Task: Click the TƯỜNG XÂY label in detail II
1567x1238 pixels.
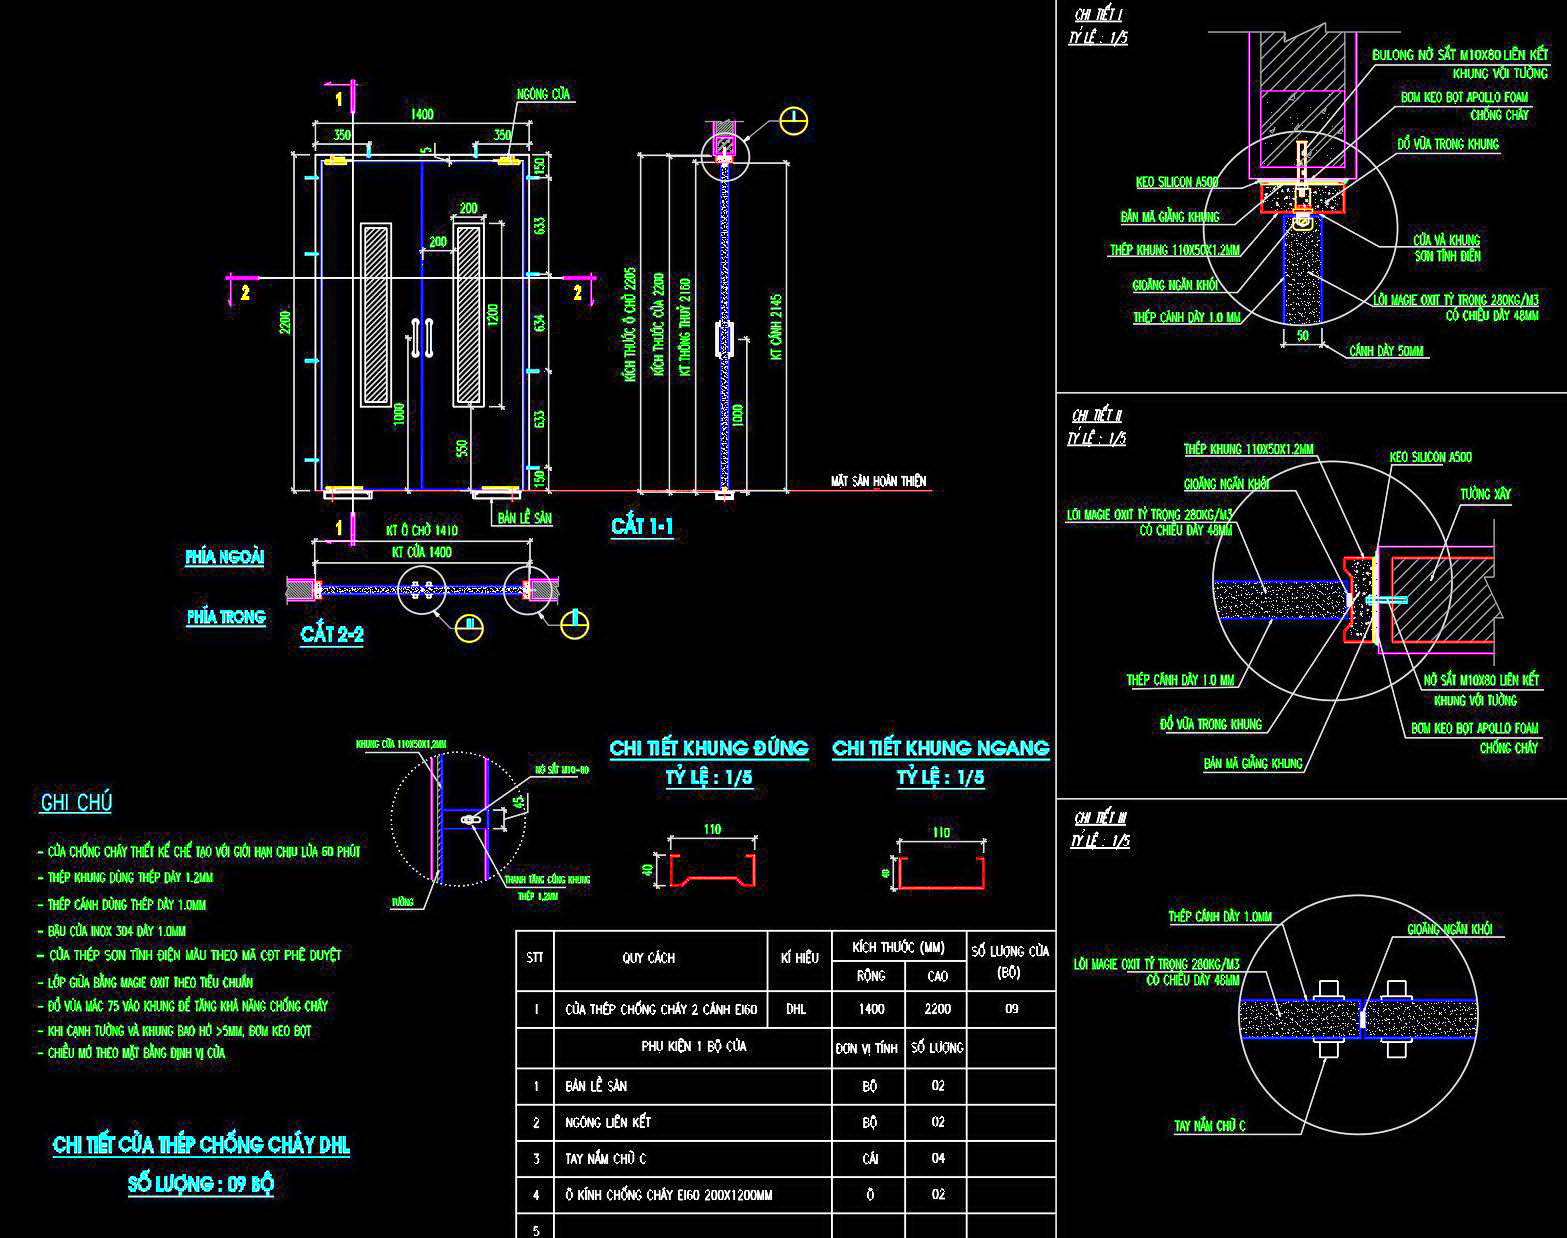Action: pyautogui.click(x=1484, y=494)
